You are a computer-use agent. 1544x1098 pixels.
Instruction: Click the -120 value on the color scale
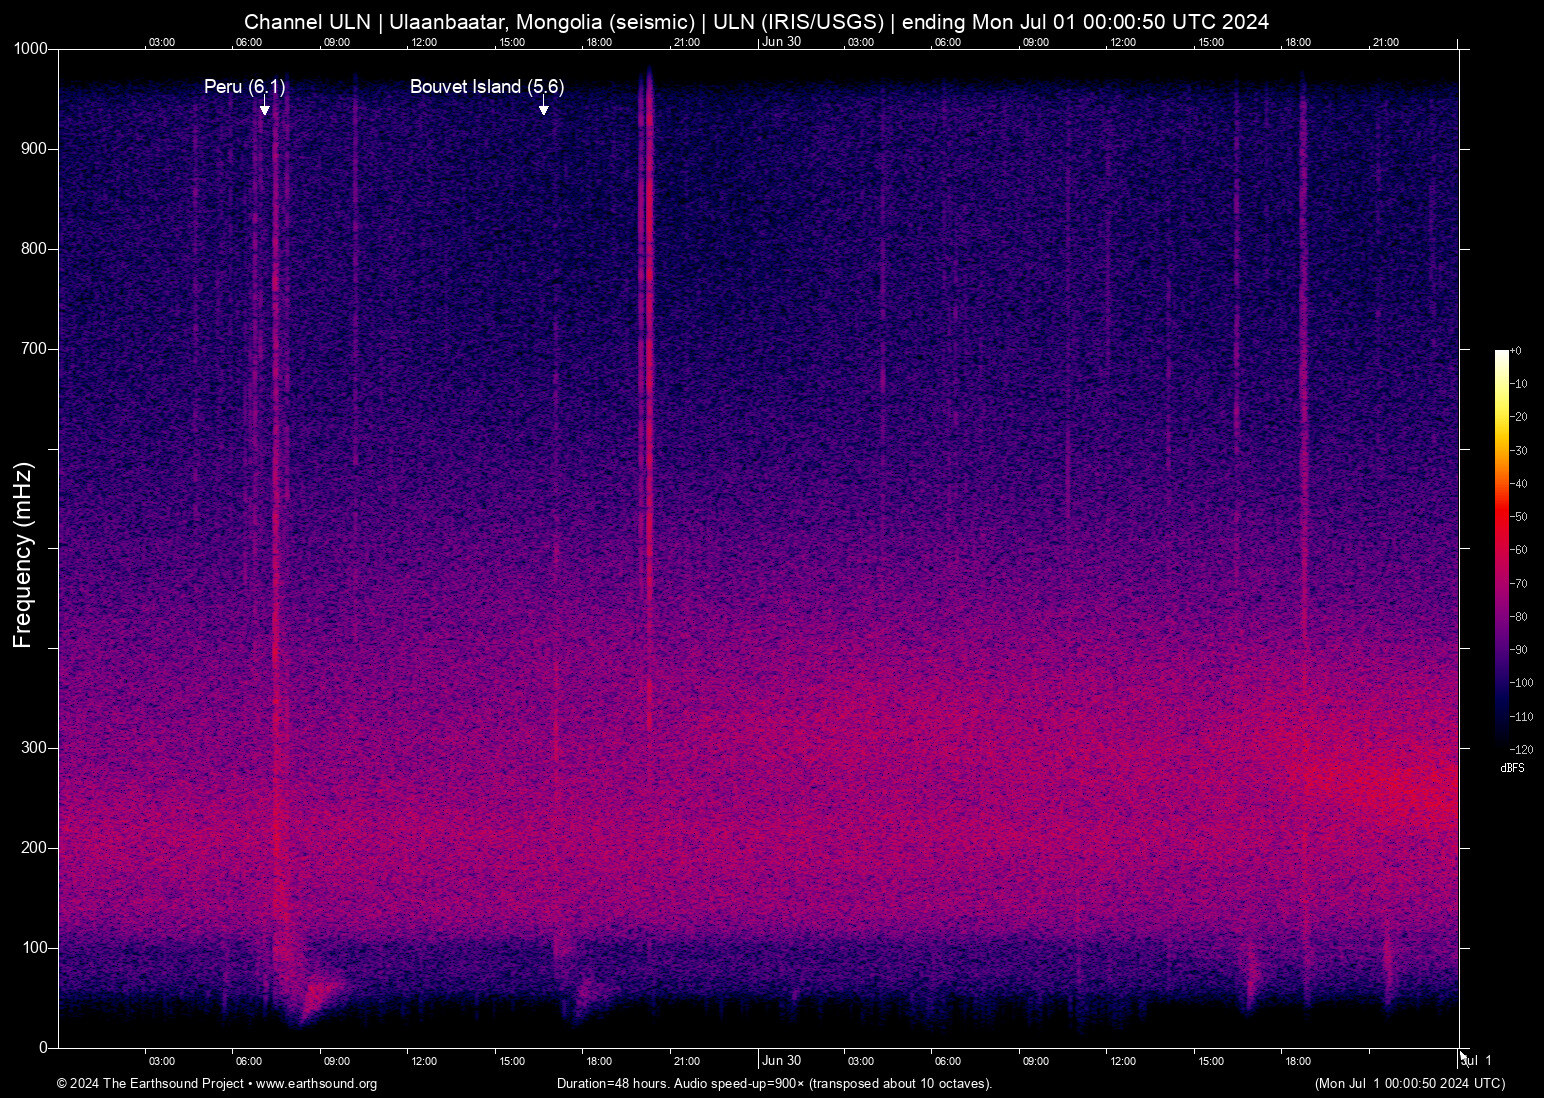pos(1522,750)
